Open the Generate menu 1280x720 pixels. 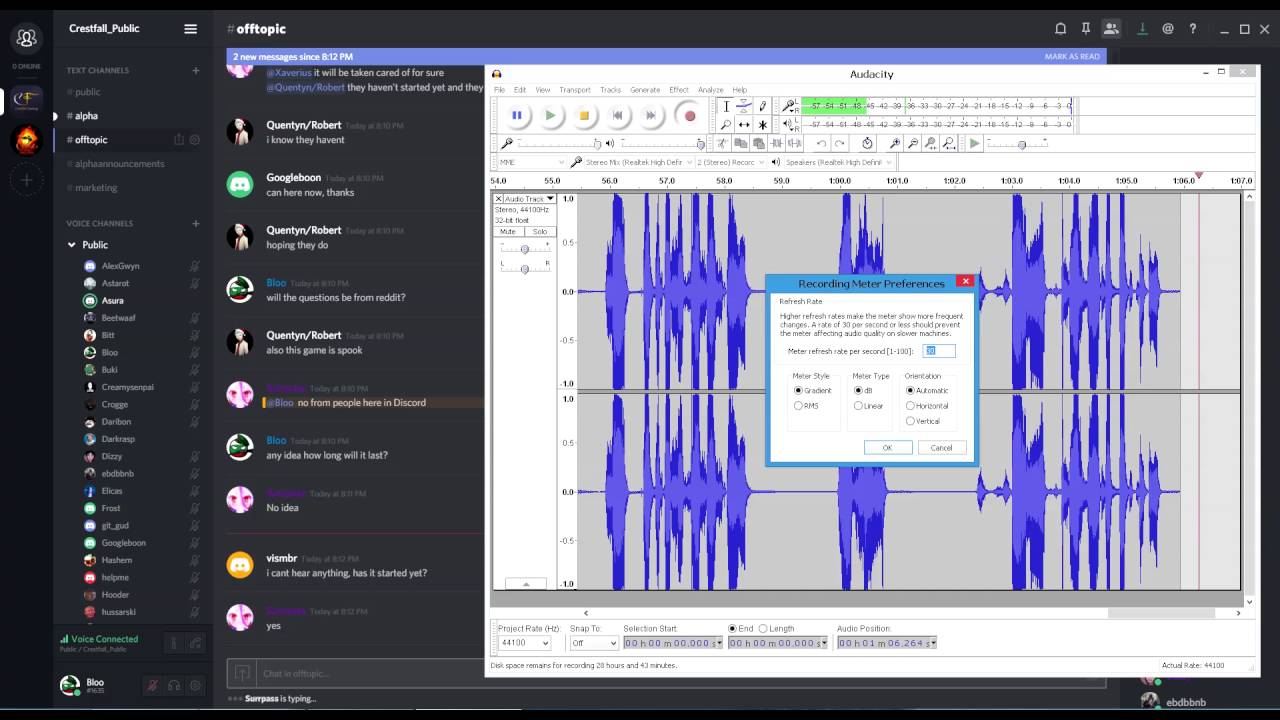645,90
